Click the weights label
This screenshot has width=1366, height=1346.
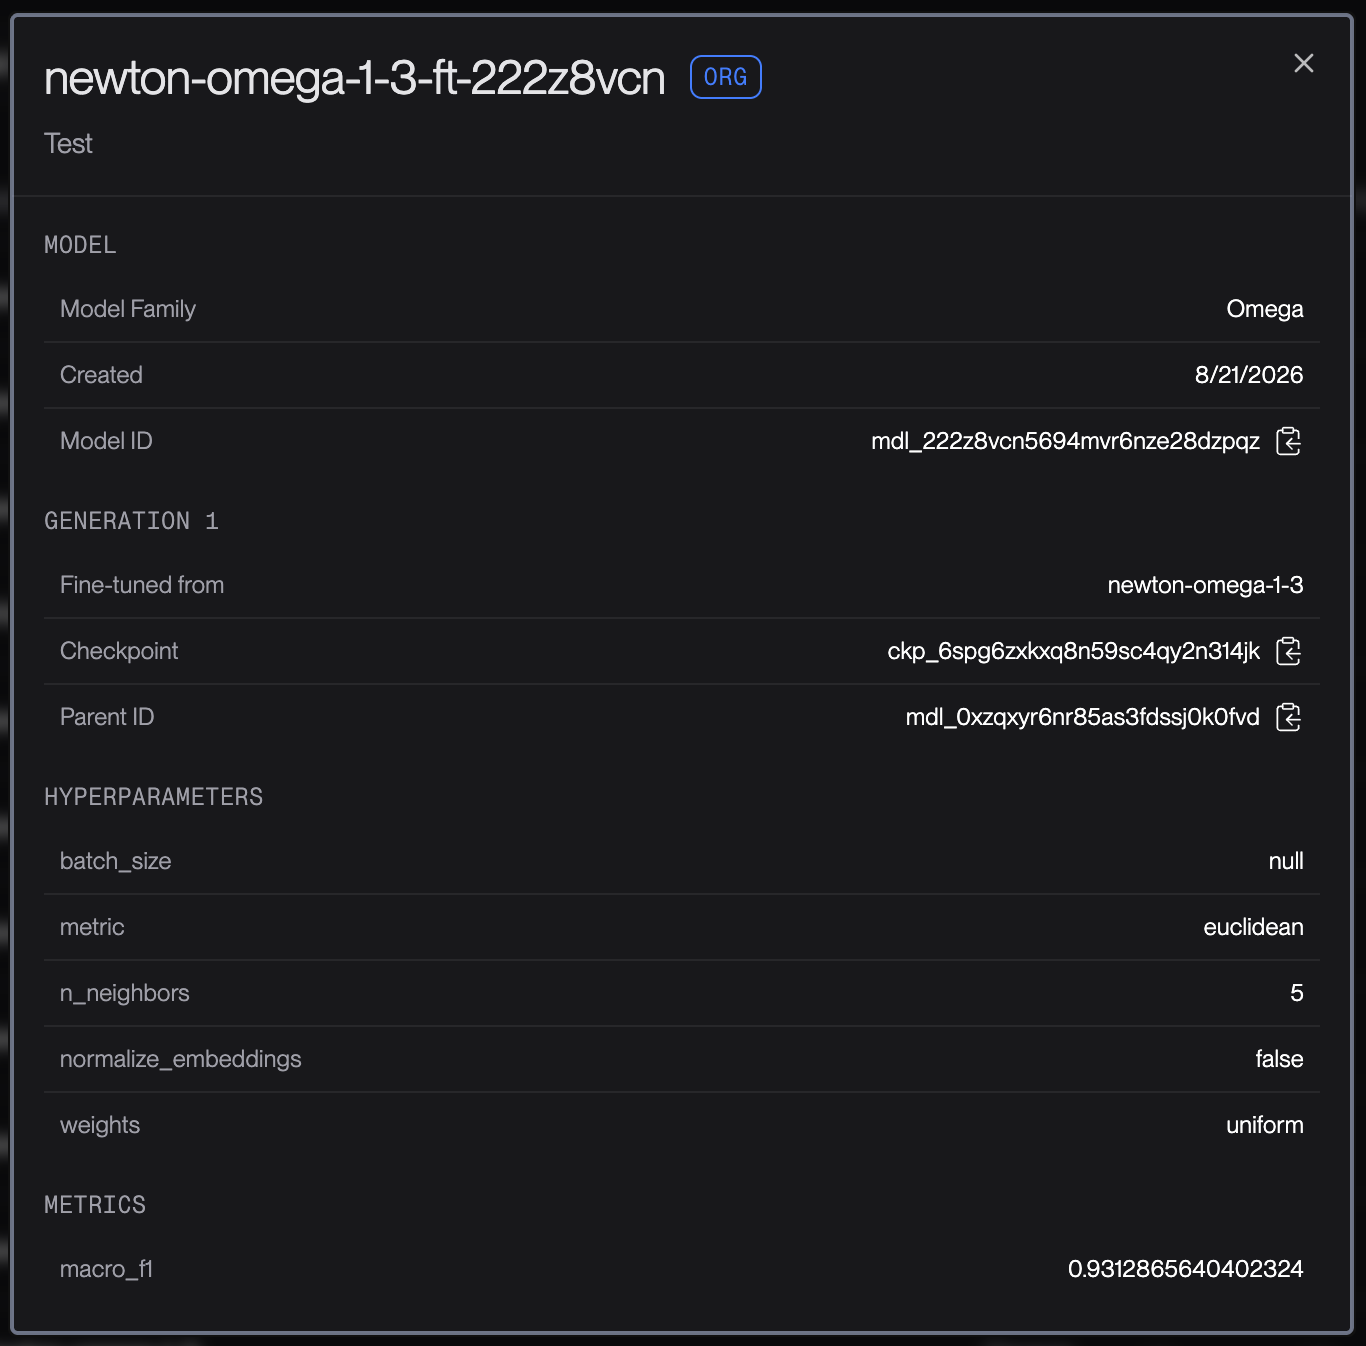pyautogui.click(x=100, y=1125)
